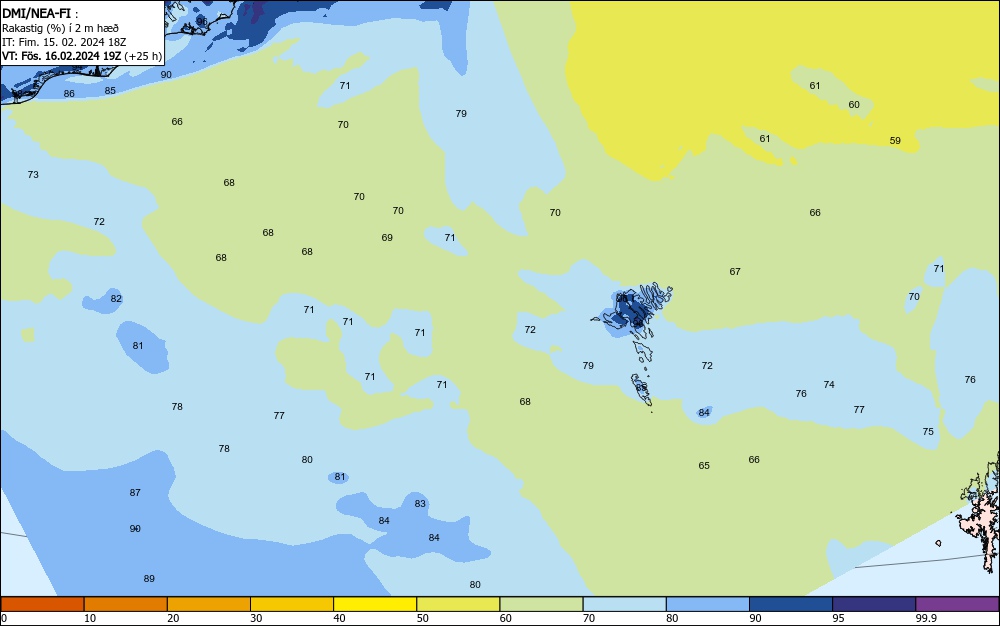This screenshot has height=626, width=1000.
Task: Click the medium blue 80–90 legend color block
Action: tap(708, 604)
